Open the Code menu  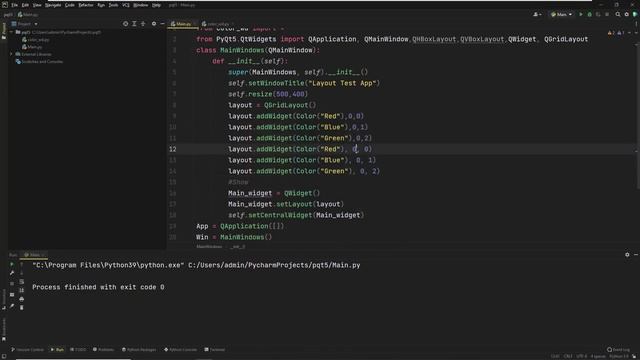(x=70, y=5)
